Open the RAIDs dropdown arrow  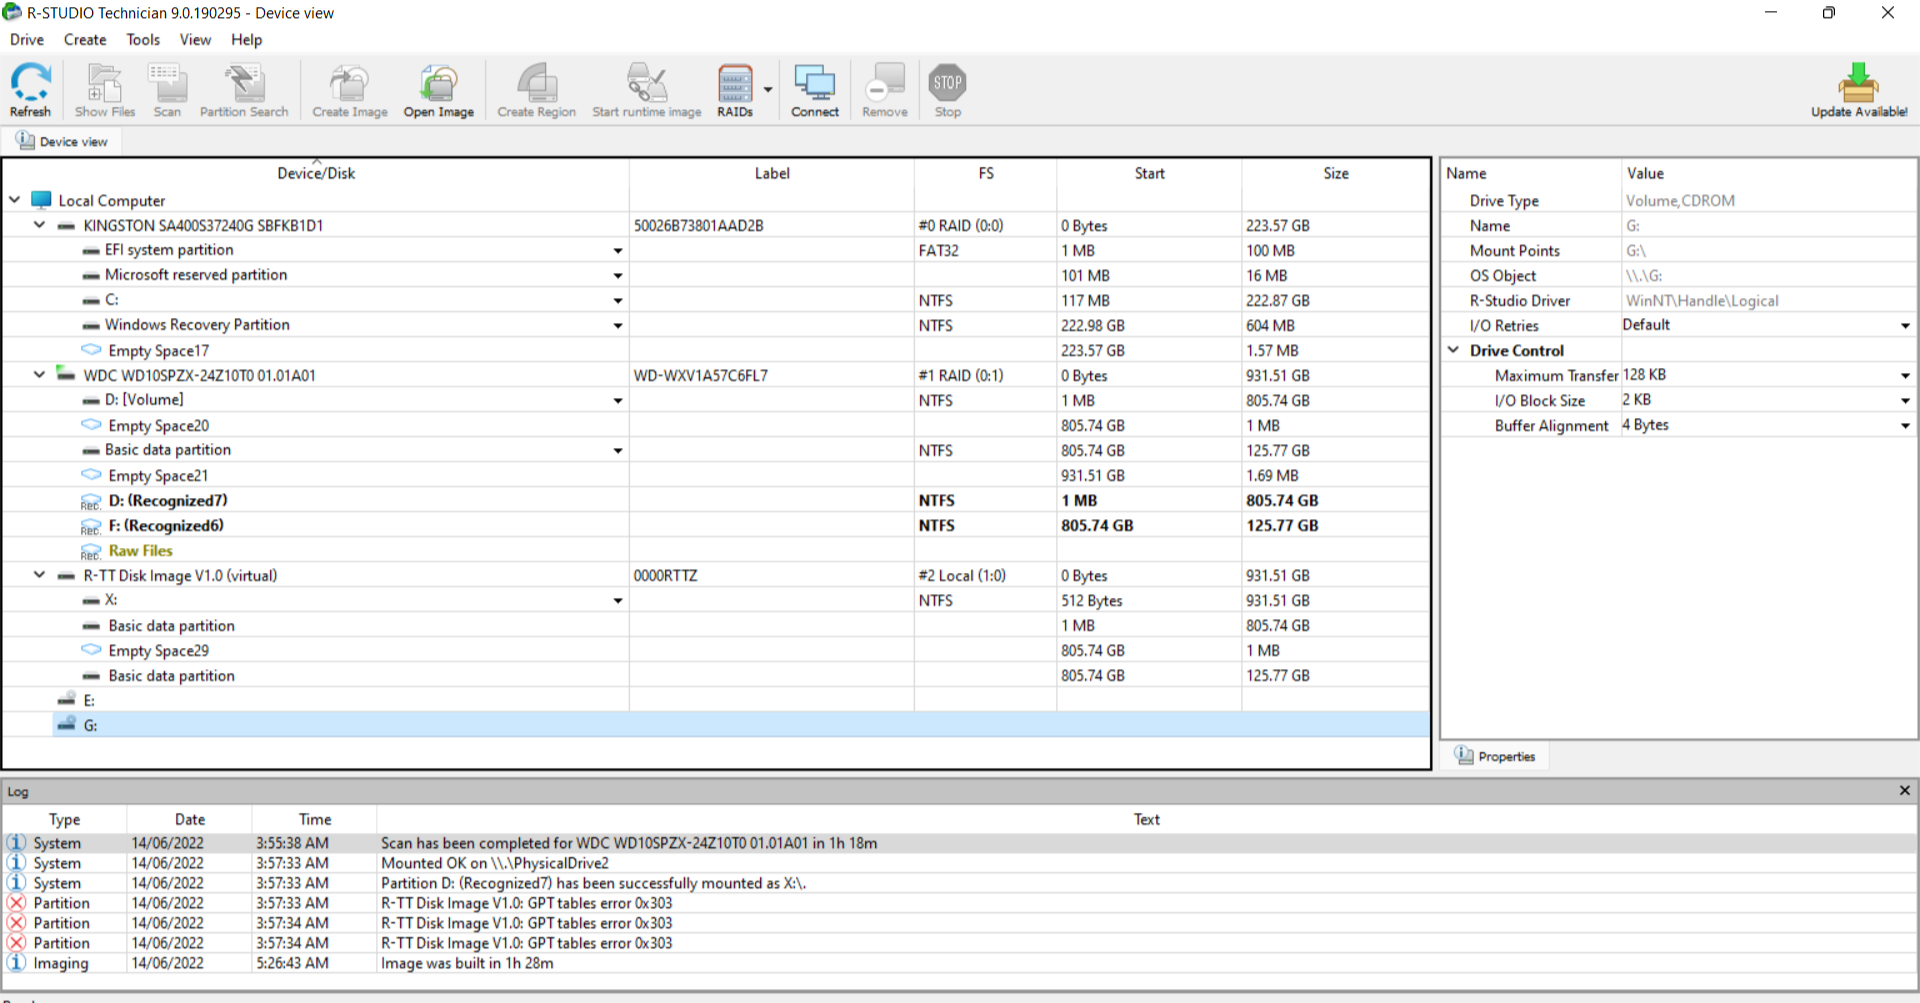768,89
